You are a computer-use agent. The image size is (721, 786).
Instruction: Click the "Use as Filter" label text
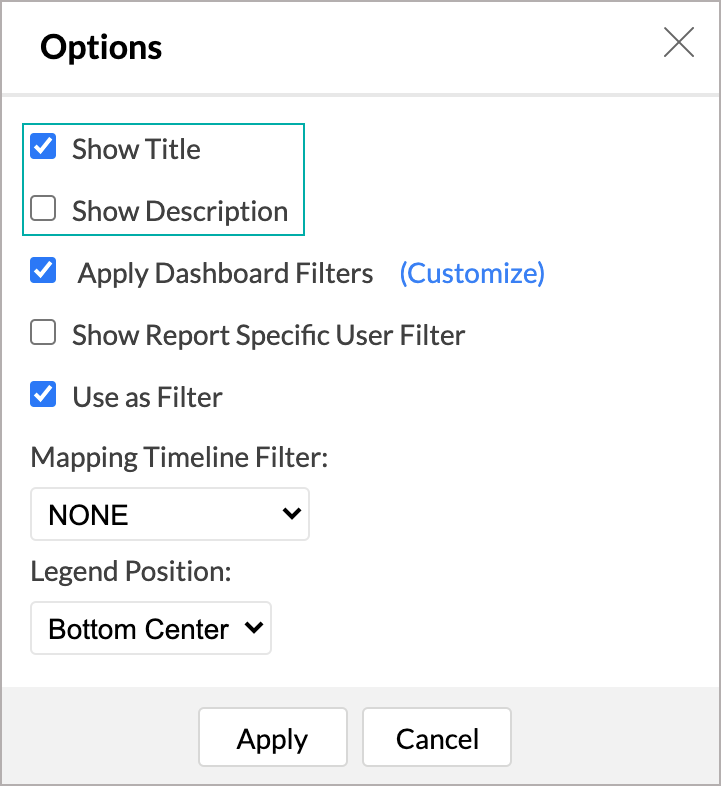coord(147,397)
